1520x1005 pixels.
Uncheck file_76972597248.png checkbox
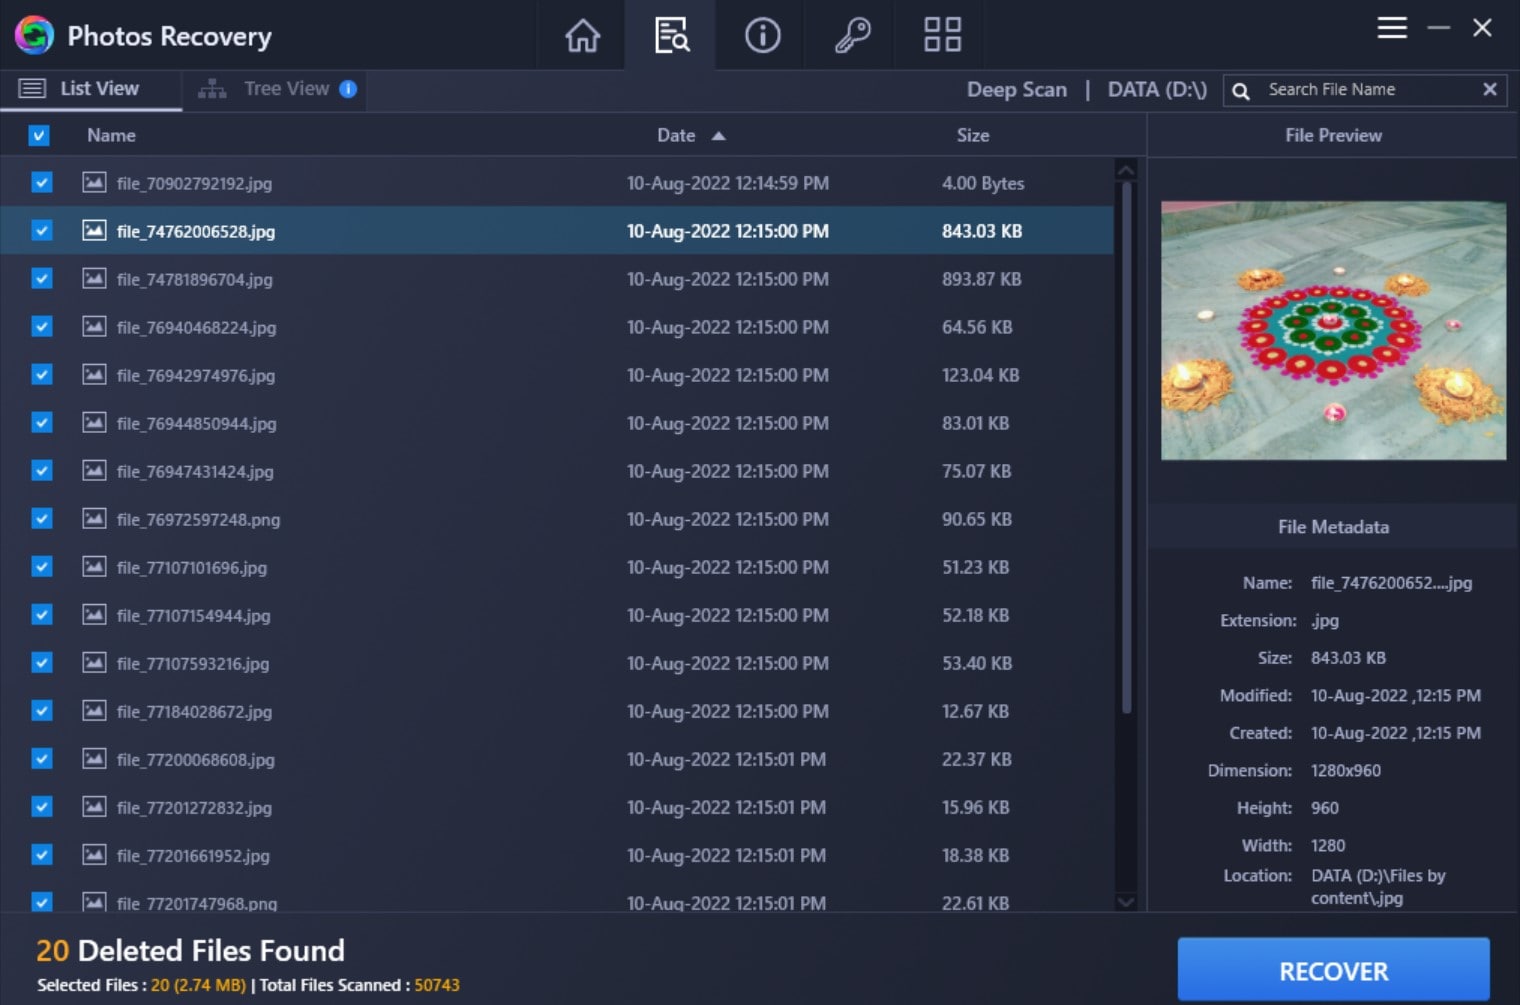coord(41,519)
